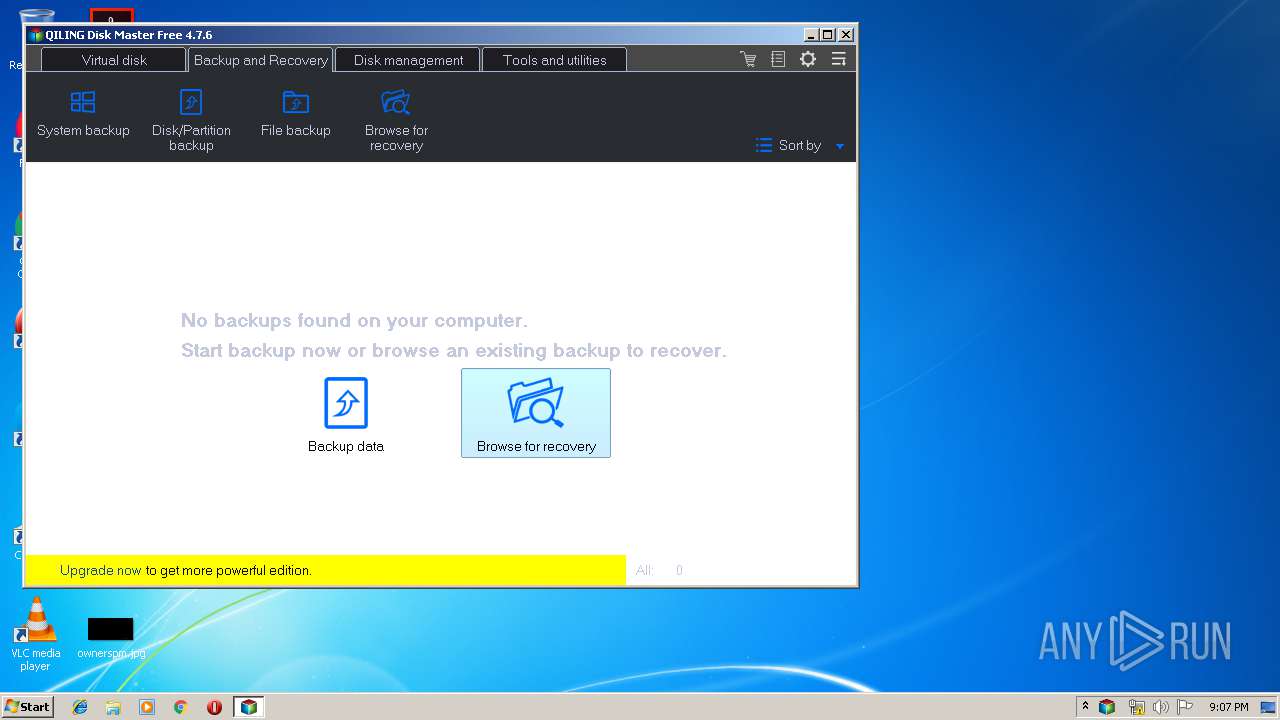The image size is (1280, 720).
Task: Open the hamburger menu icon
Action: tap(839, 60)
